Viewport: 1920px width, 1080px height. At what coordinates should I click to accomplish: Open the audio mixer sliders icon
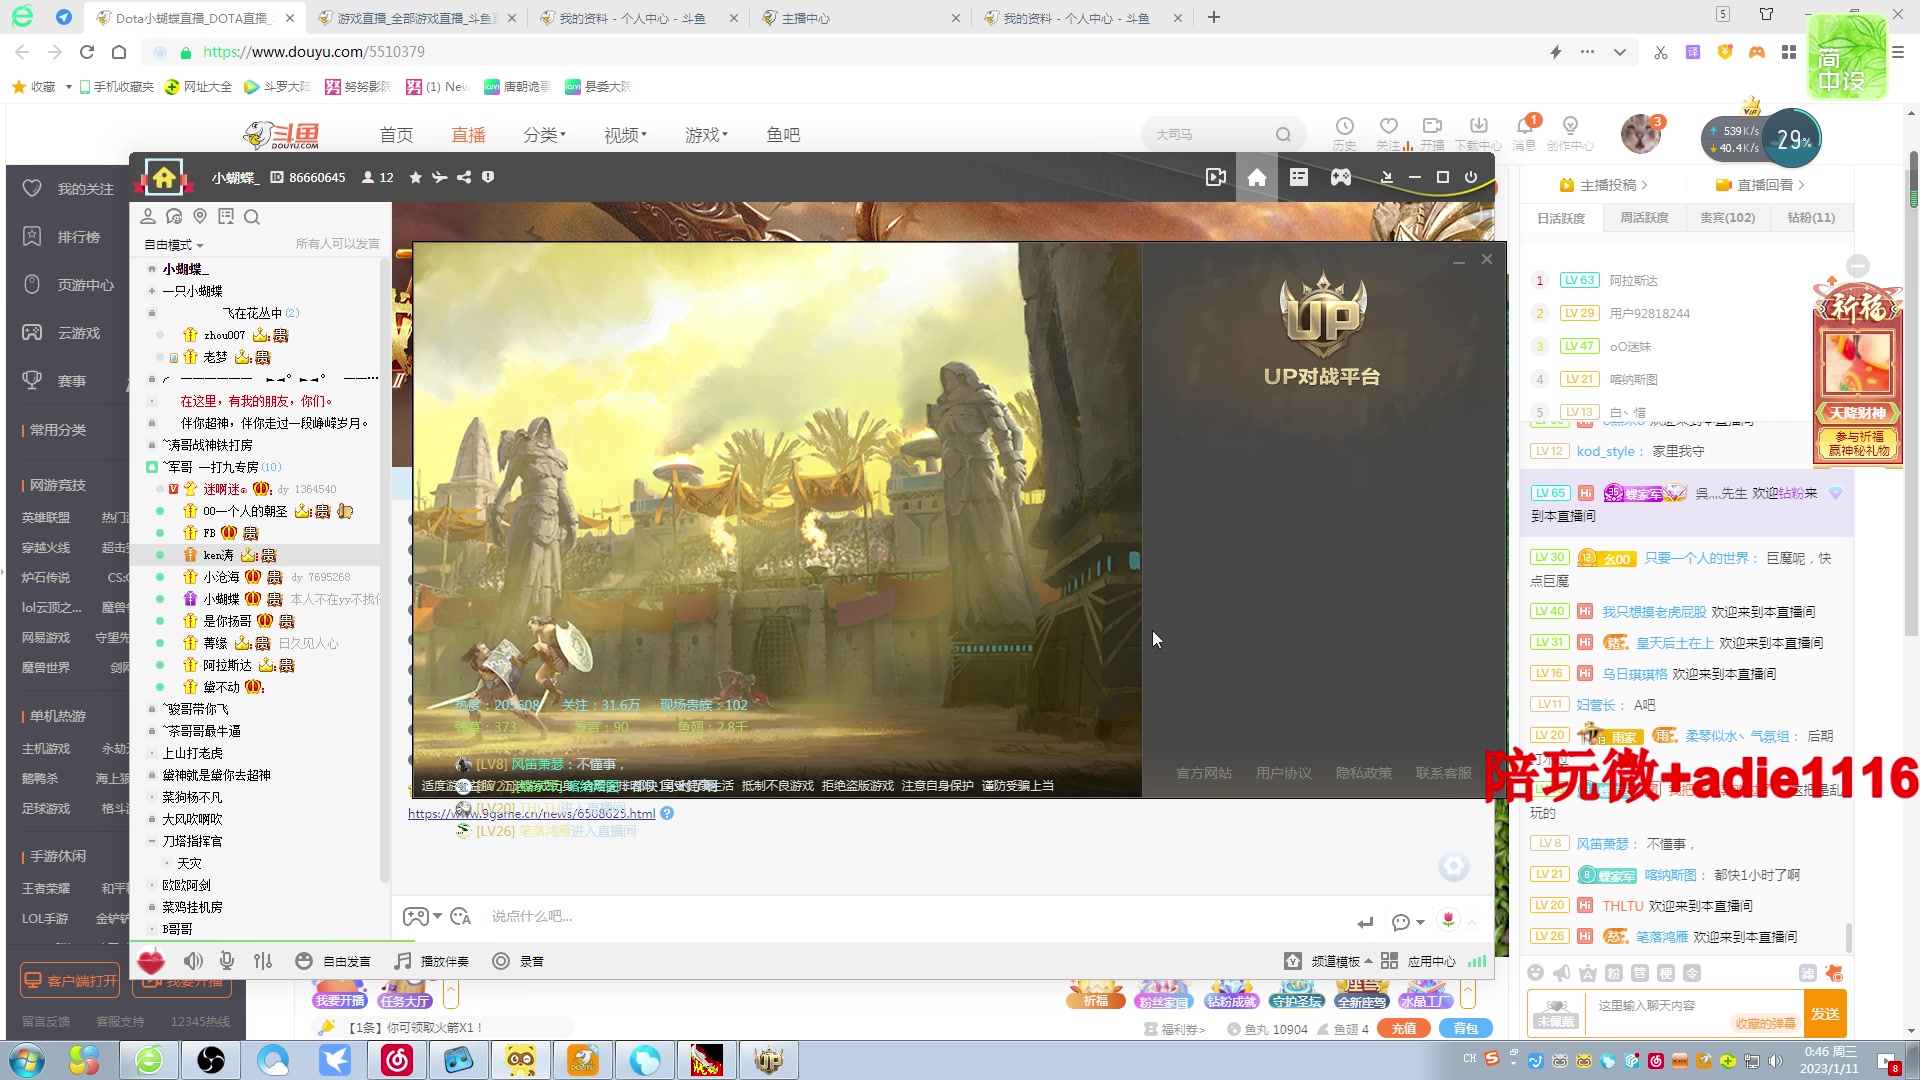coord(263,961)
